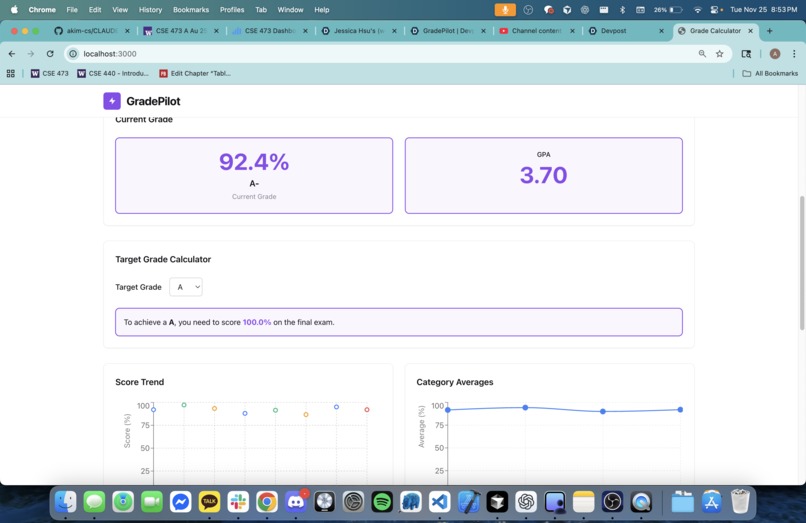
Task: Open the App Store from the dock
Action: coord(711,502)
